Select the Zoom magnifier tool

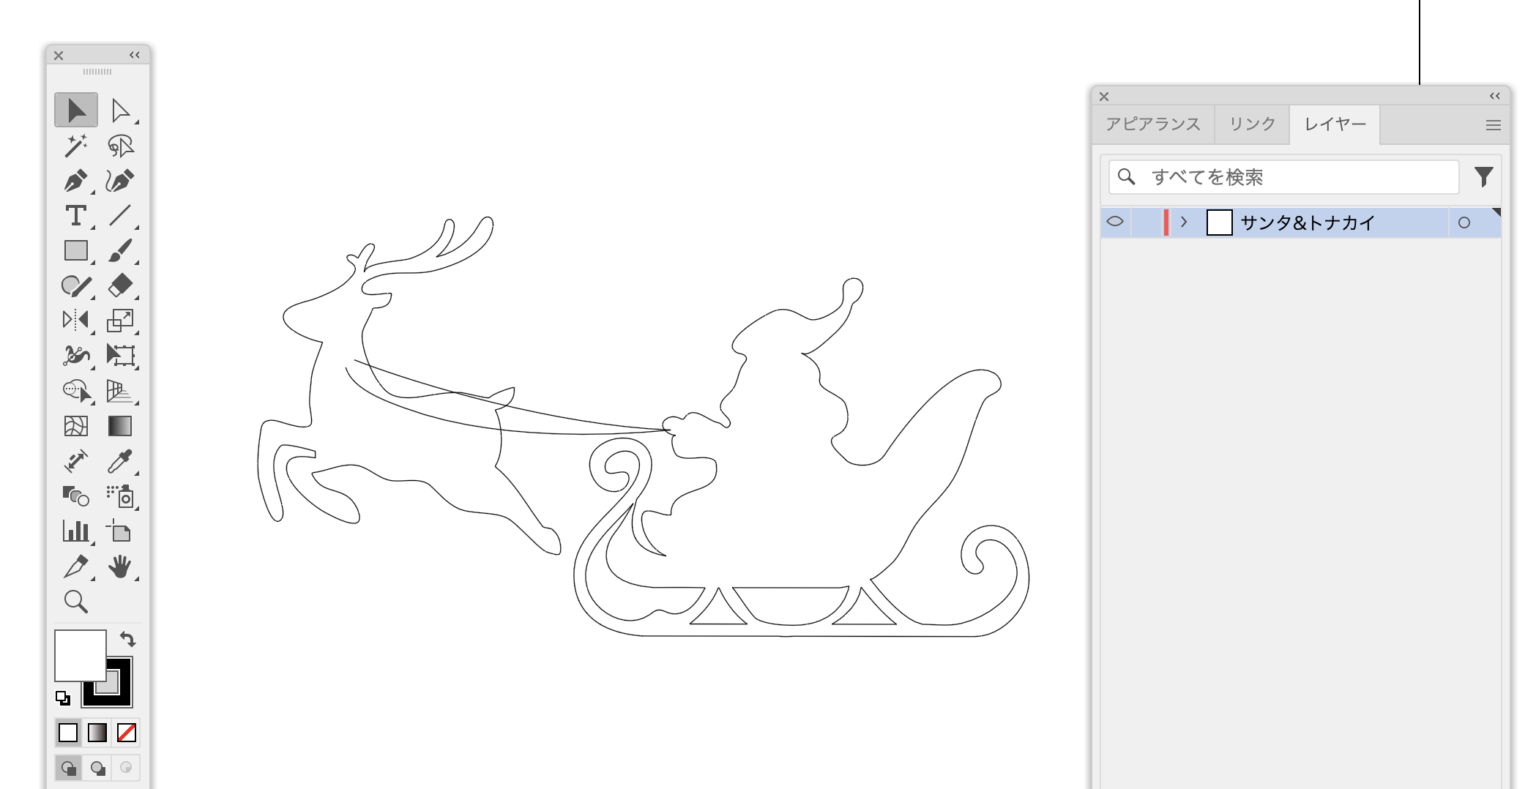(x=76, y=601)
